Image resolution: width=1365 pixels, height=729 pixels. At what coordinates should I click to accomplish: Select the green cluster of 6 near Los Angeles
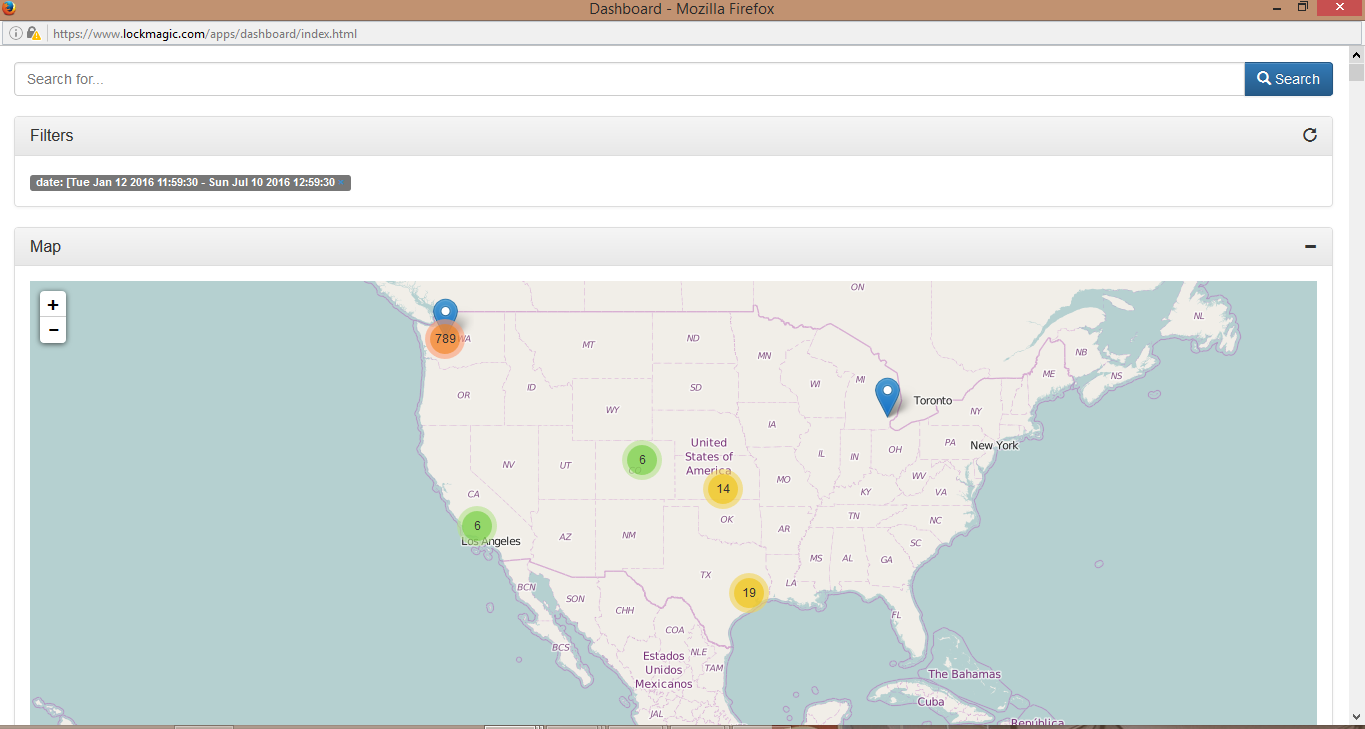[x=477, y=524]
